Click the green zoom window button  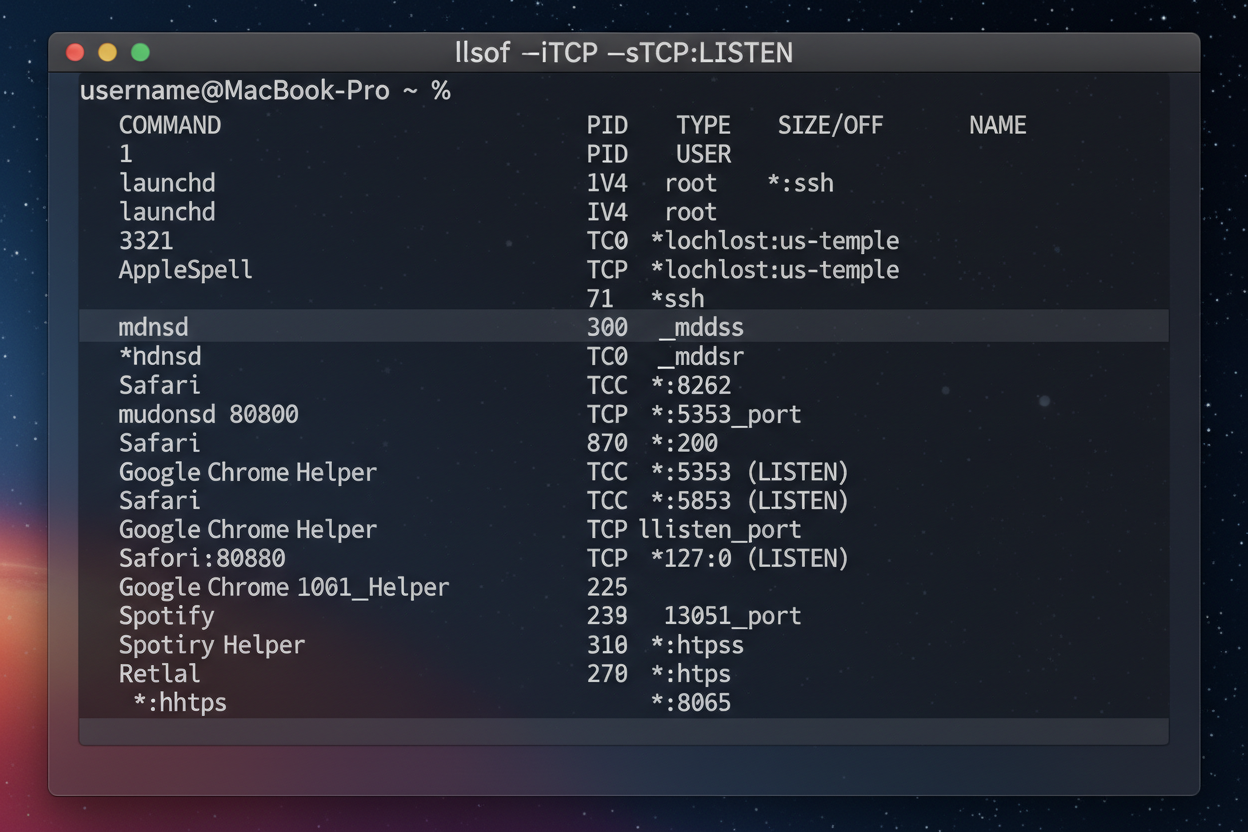(140, 52)
